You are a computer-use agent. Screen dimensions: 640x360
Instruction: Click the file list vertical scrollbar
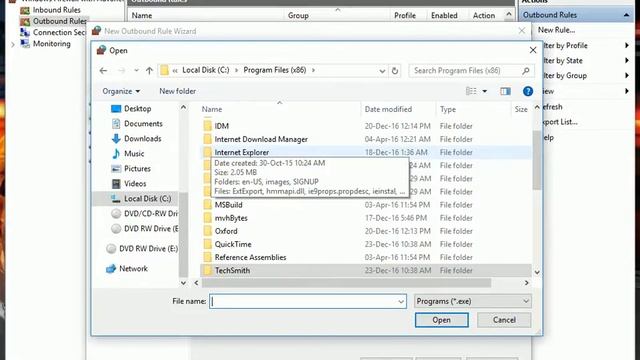click(x=537, y=159)
